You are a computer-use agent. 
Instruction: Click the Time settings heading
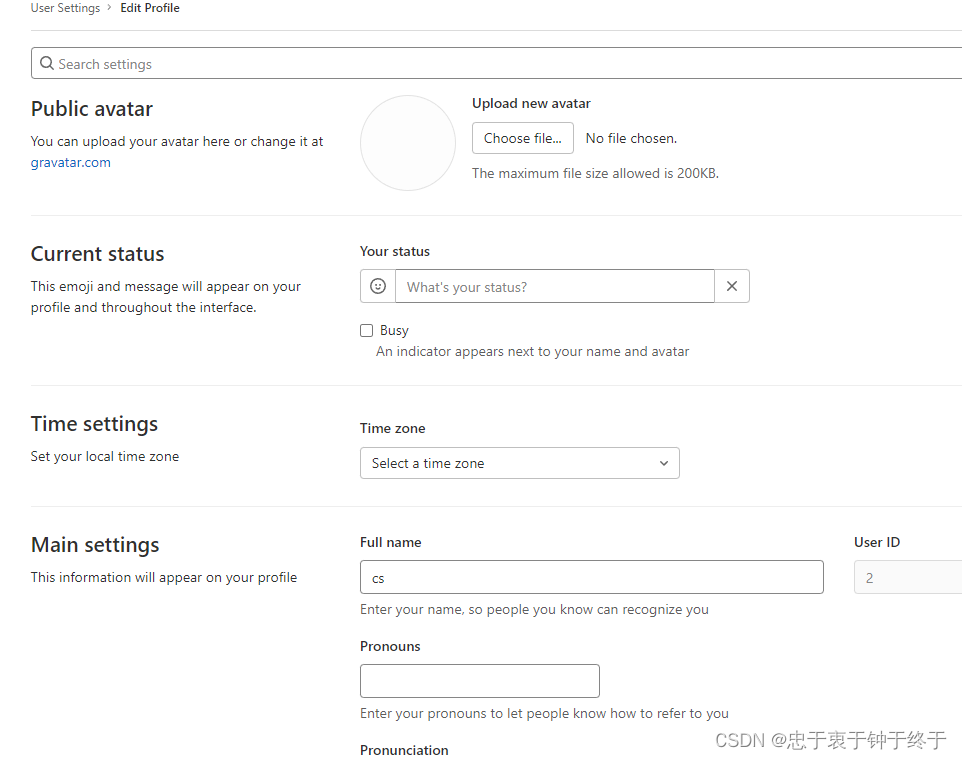coord(94,425)
